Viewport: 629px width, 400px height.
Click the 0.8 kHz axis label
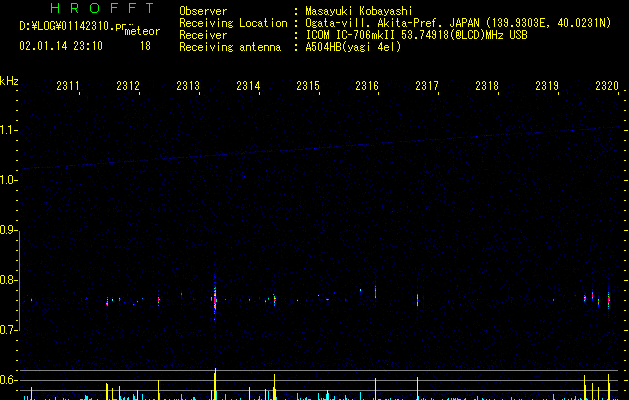pyautogui.click(x=8, y=280)
